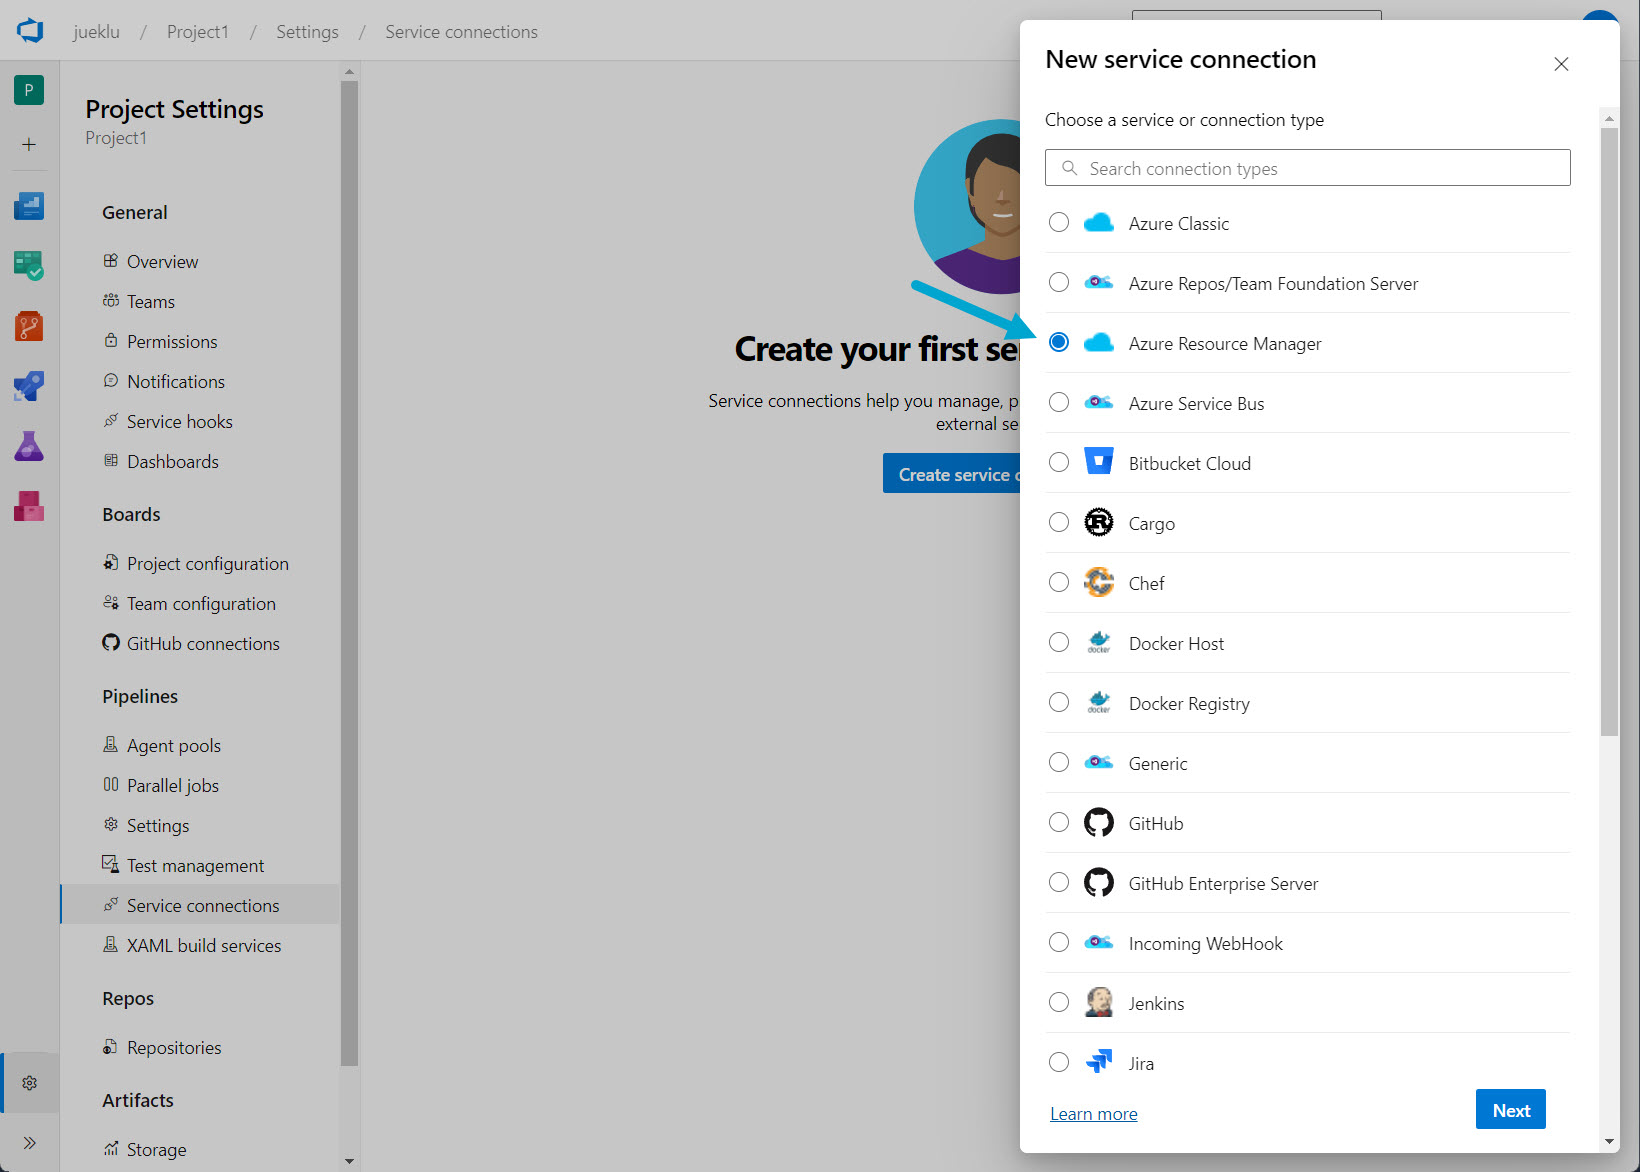The width and height of the screenshot is (1640, 1172).
Task: Select the GitHub connection type
Action: point(1059,823)
